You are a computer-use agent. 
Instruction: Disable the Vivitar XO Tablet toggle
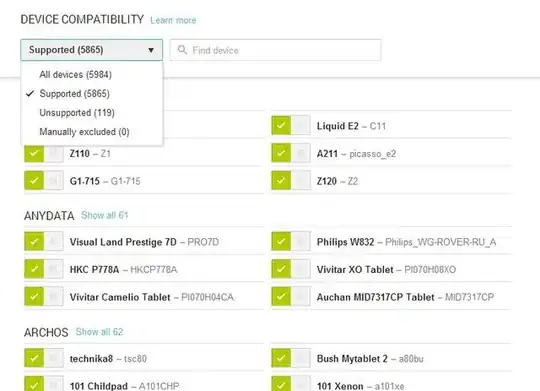291,269
